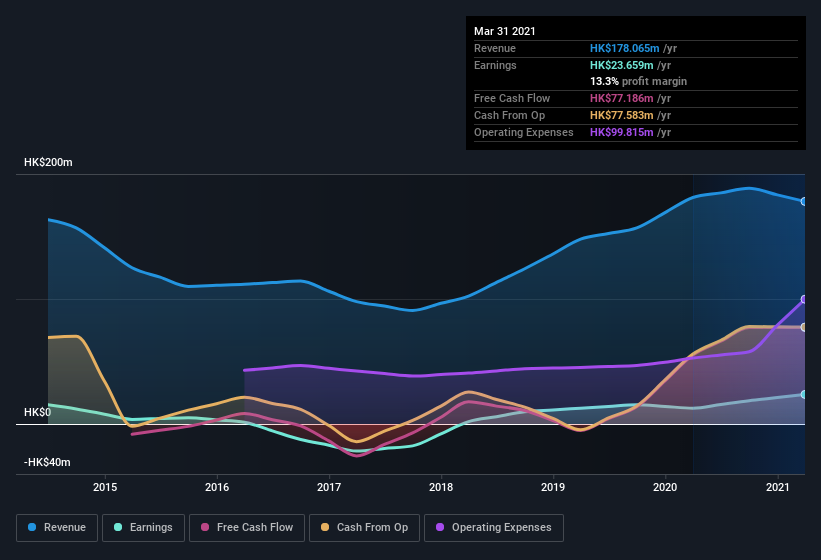Click the HK$99.815m operating expenses value
Screen dimensions: 821x560
click(622, 132)
